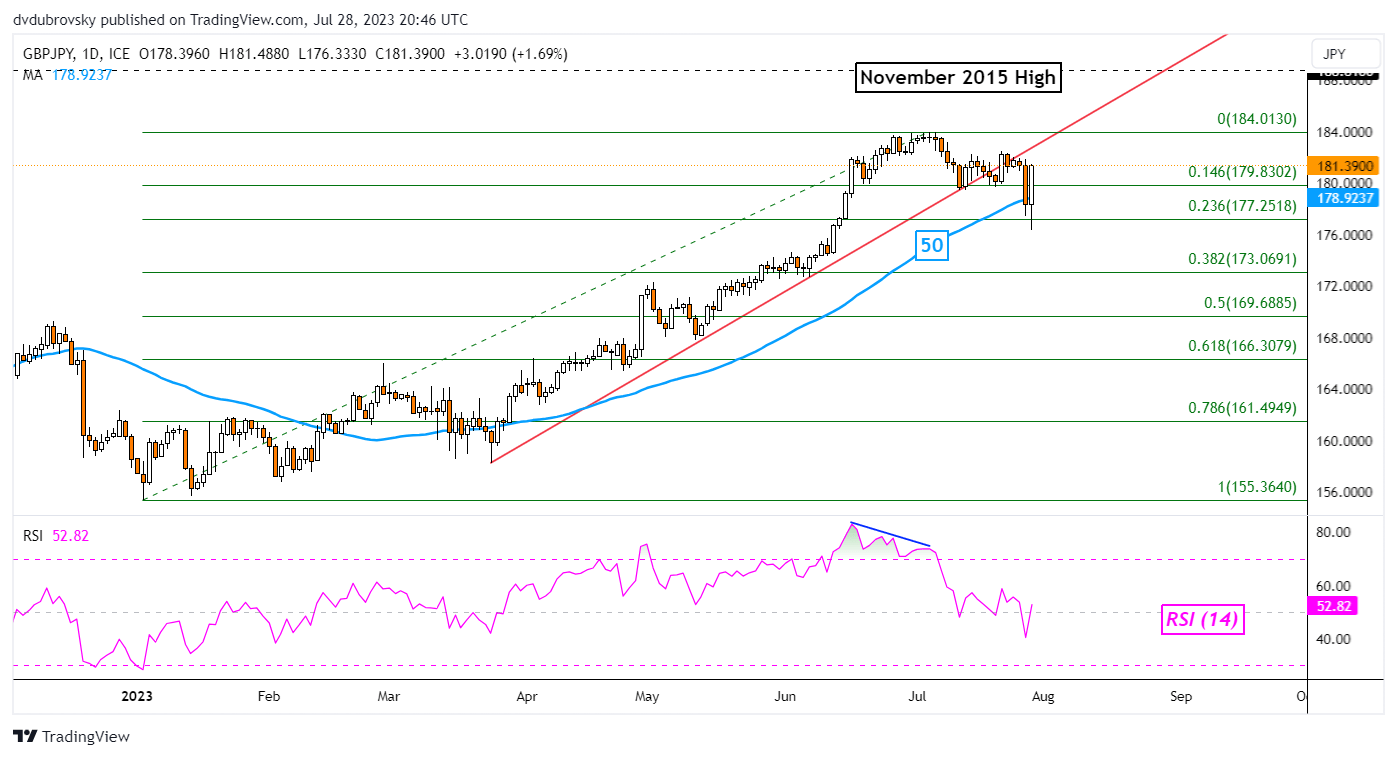Screen dimensions: 1397x758
Task: Click the Feb date axis label
Action: (x=270, y=697)
